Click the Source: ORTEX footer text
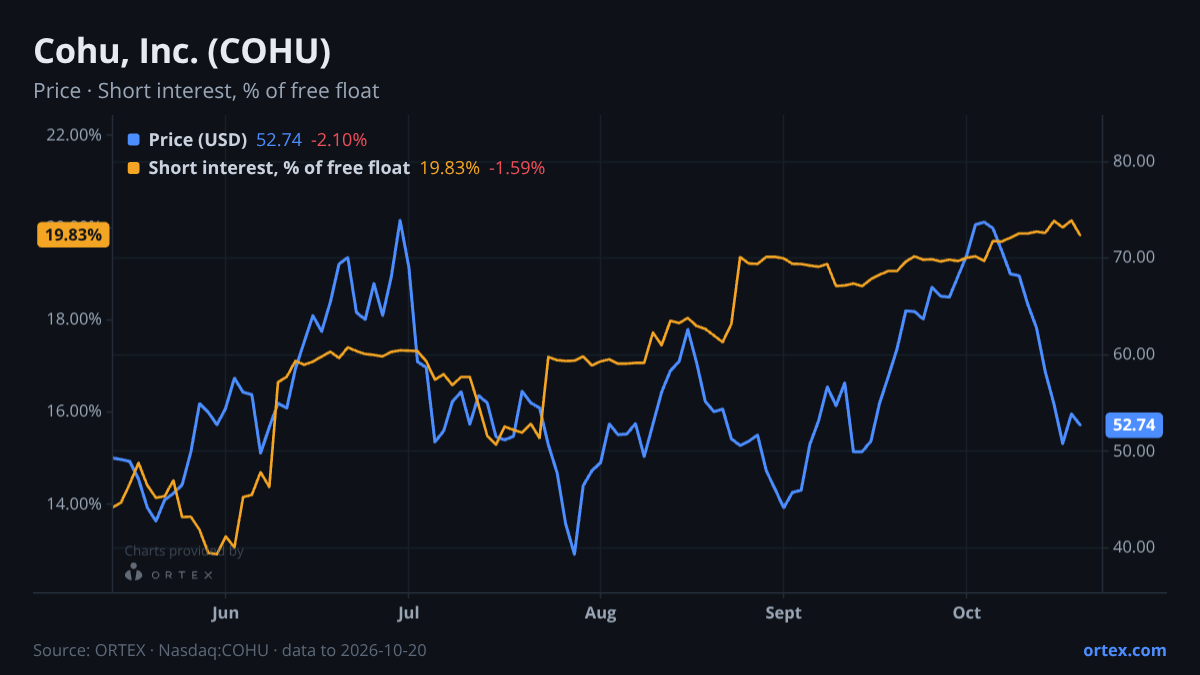This screenshot has width=1200, height=675. coord(230,650)
